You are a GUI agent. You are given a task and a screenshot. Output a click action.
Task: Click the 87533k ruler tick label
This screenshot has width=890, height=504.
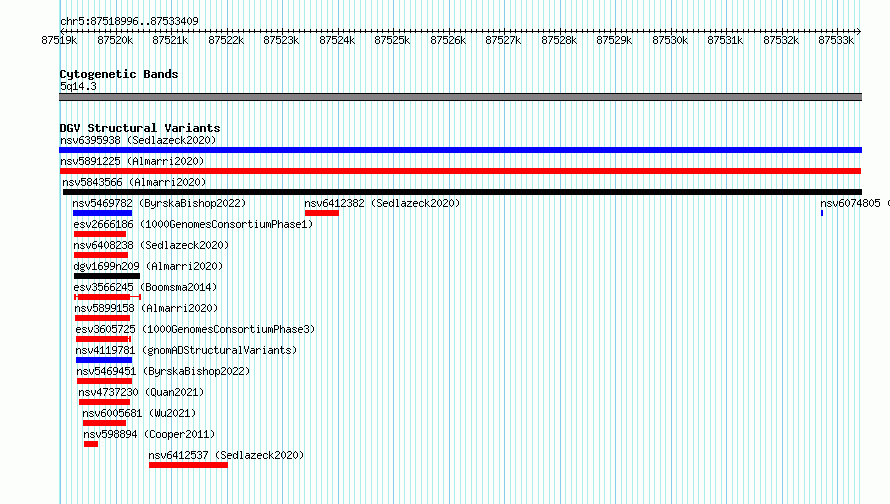pyautogui.click(x=836, y=40)
